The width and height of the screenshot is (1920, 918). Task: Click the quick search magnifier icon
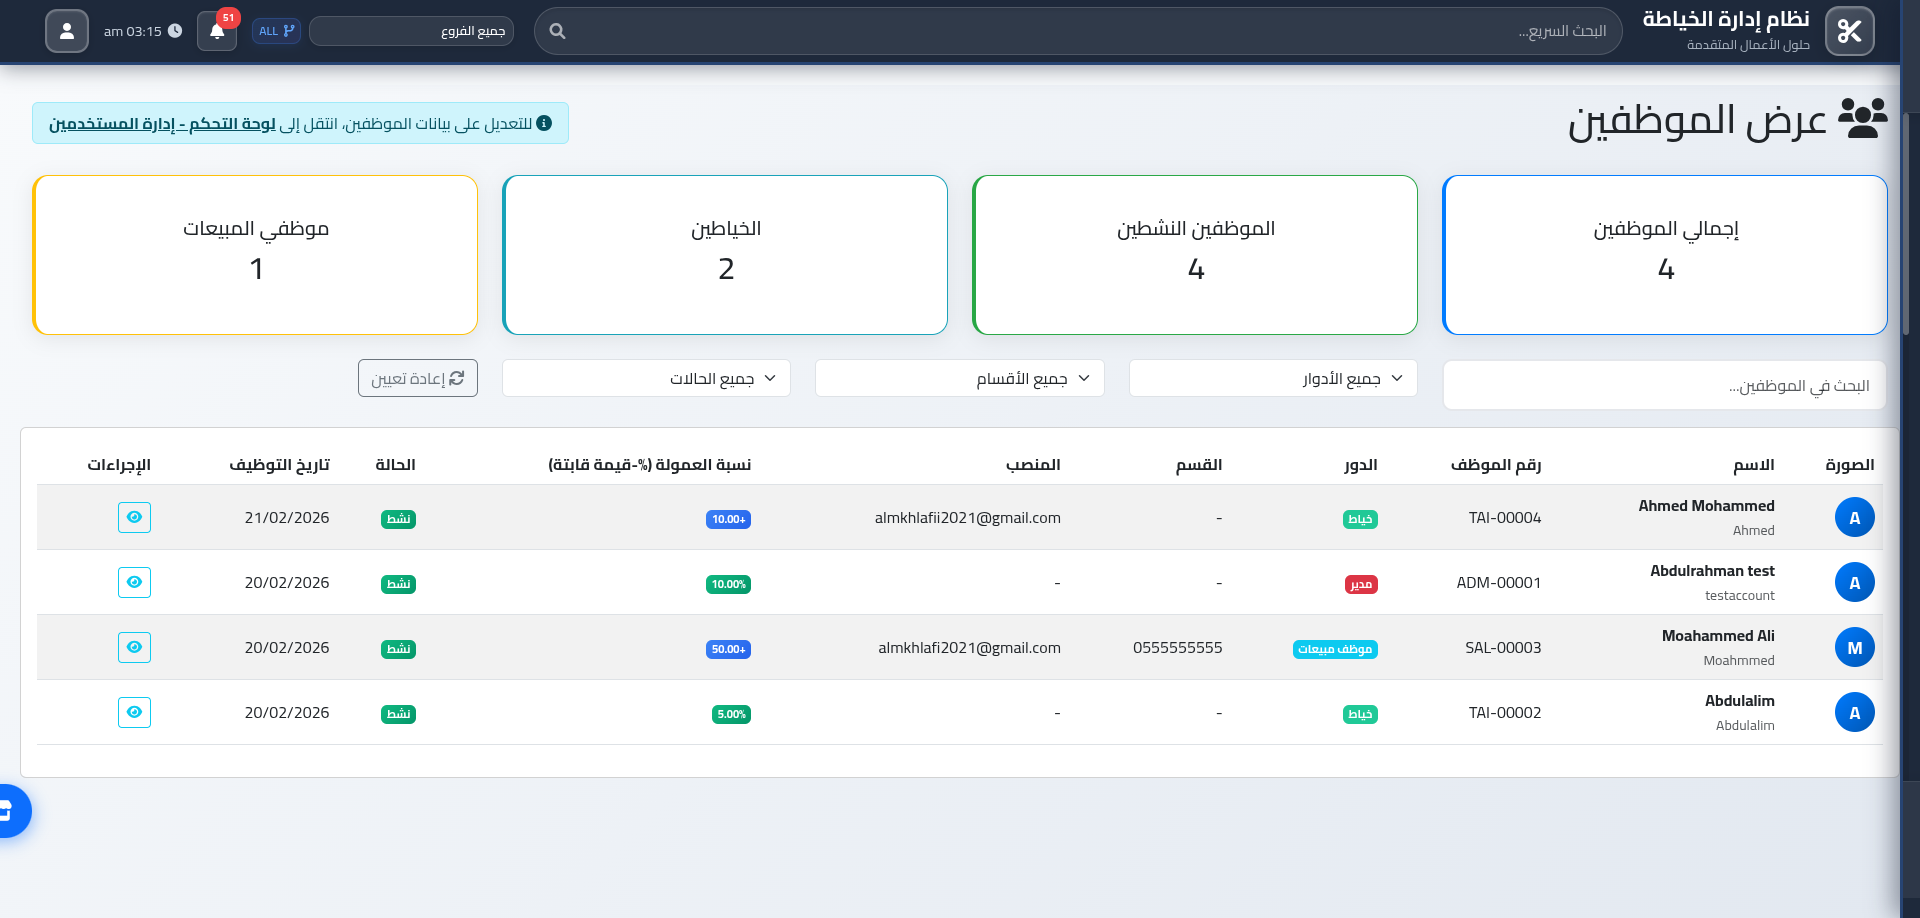pyautogui.click(x=557, y=31)
